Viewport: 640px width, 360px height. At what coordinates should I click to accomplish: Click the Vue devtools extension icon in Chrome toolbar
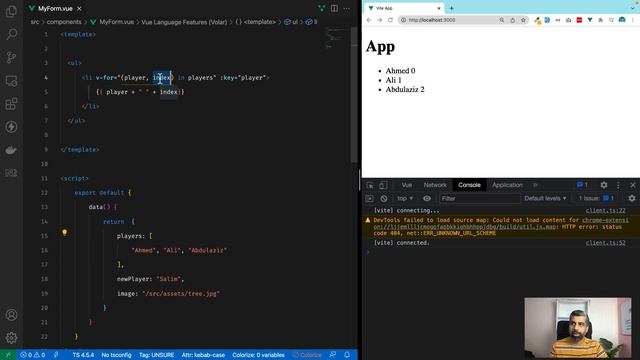(x=590, y=20)
